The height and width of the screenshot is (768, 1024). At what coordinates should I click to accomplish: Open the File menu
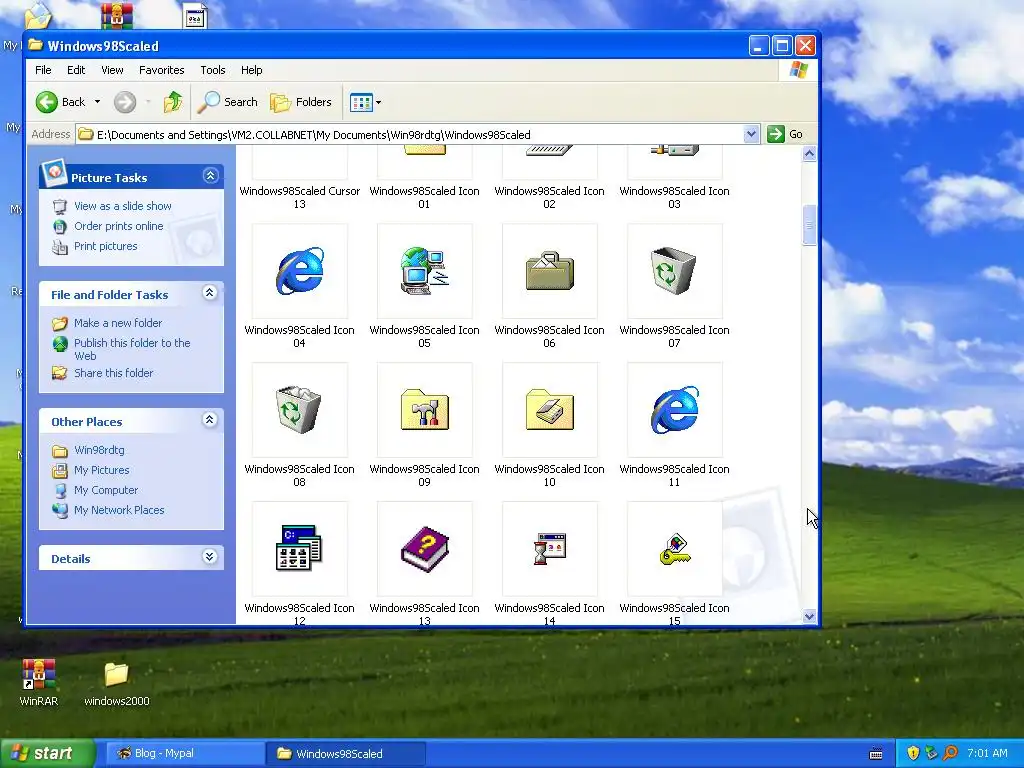43,70
